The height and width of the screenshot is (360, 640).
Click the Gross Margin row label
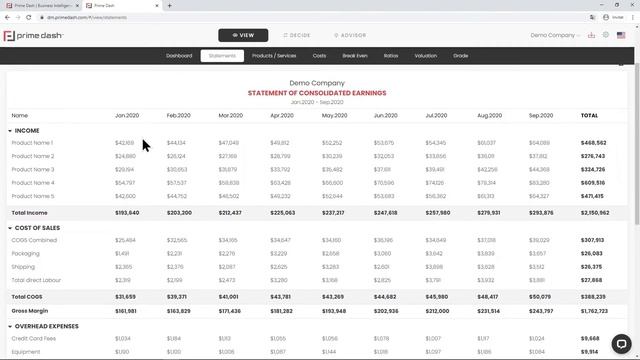point(30,311)
